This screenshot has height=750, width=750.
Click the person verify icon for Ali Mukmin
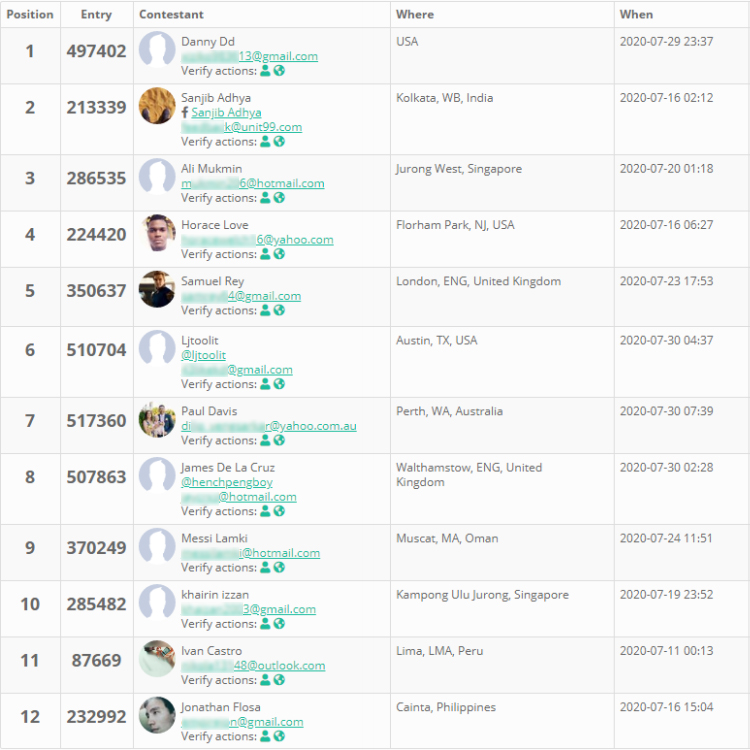coord(265,198)
